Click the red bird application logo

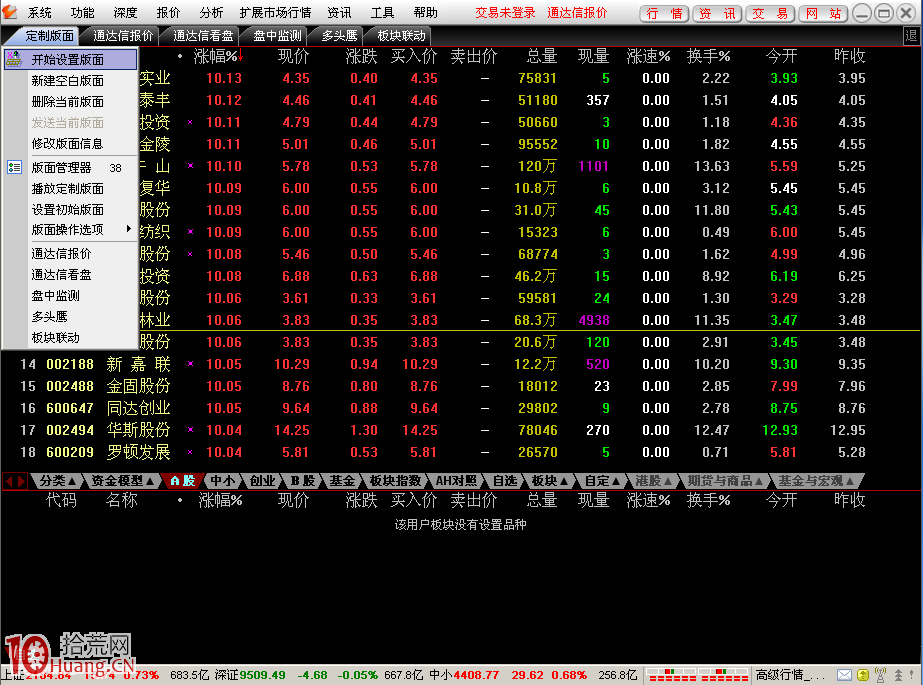coord(10,12)
